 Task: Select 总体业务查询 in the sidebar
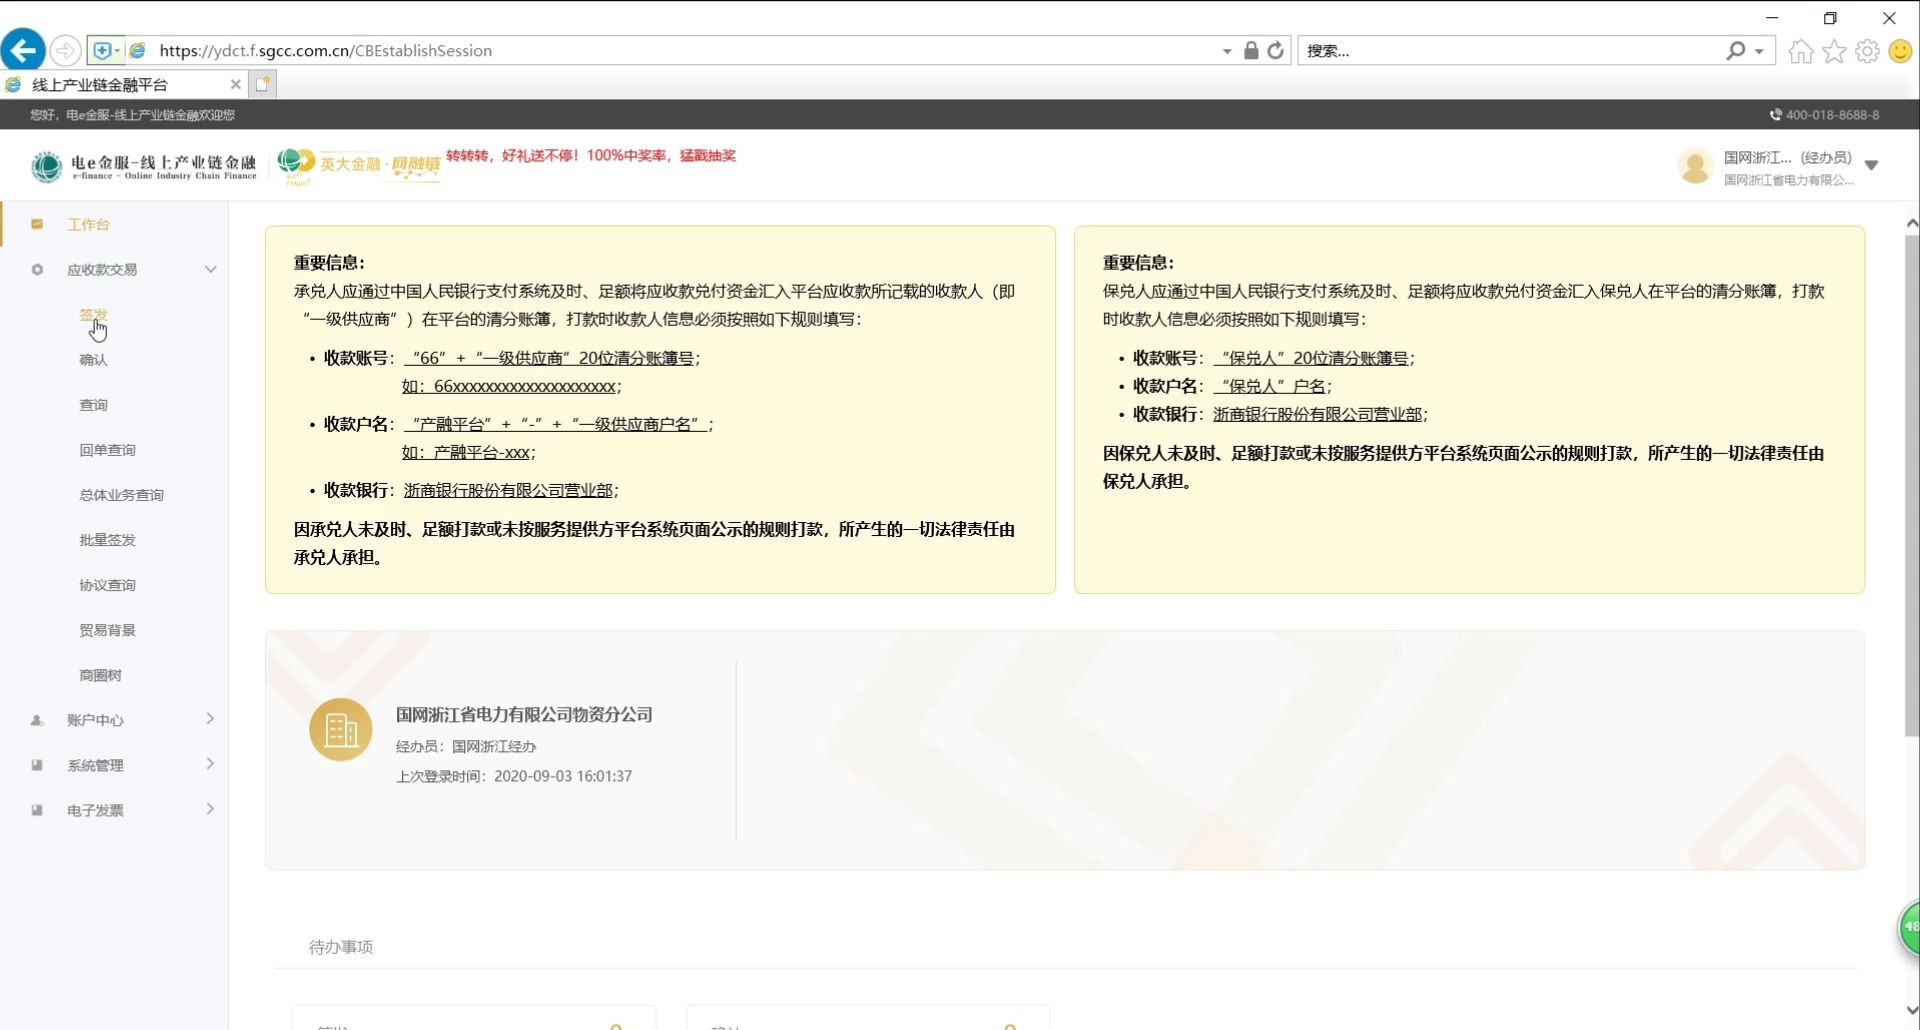point(121,495)
